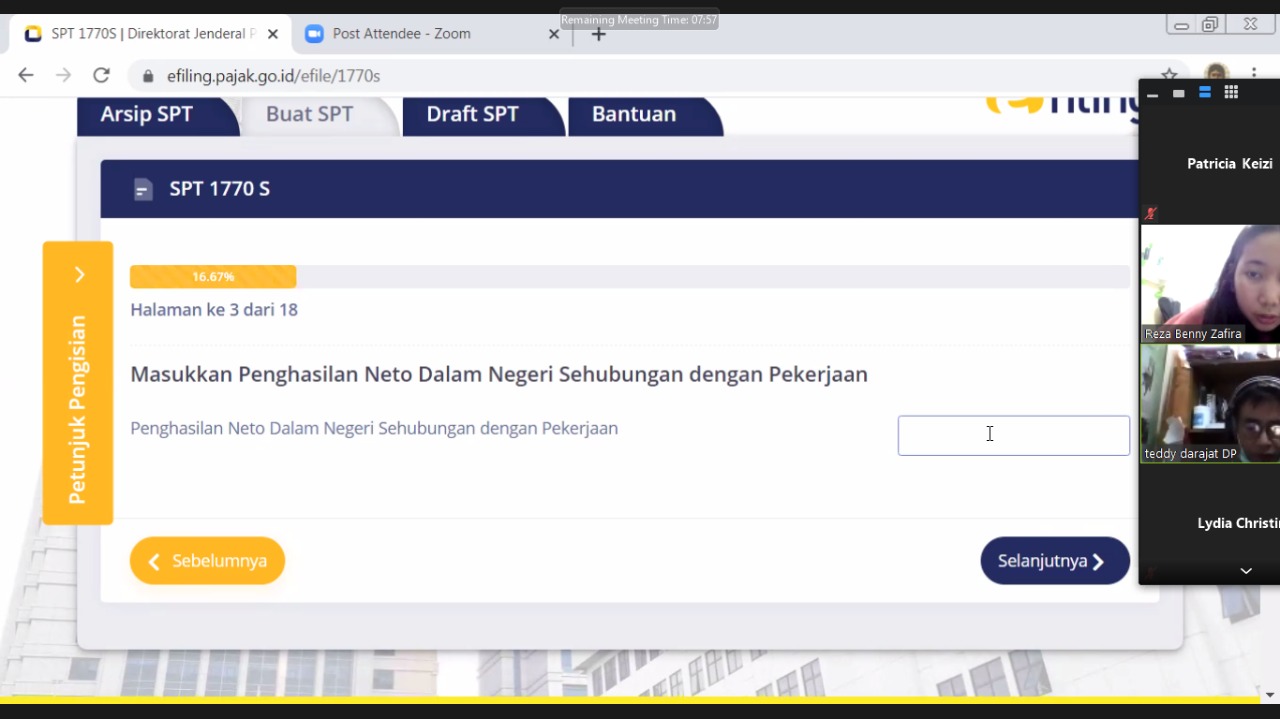This screenshot has width=1280, height=719.
Task: Close the Post Attendee - Zoom tab
Action: click(554, 34)
